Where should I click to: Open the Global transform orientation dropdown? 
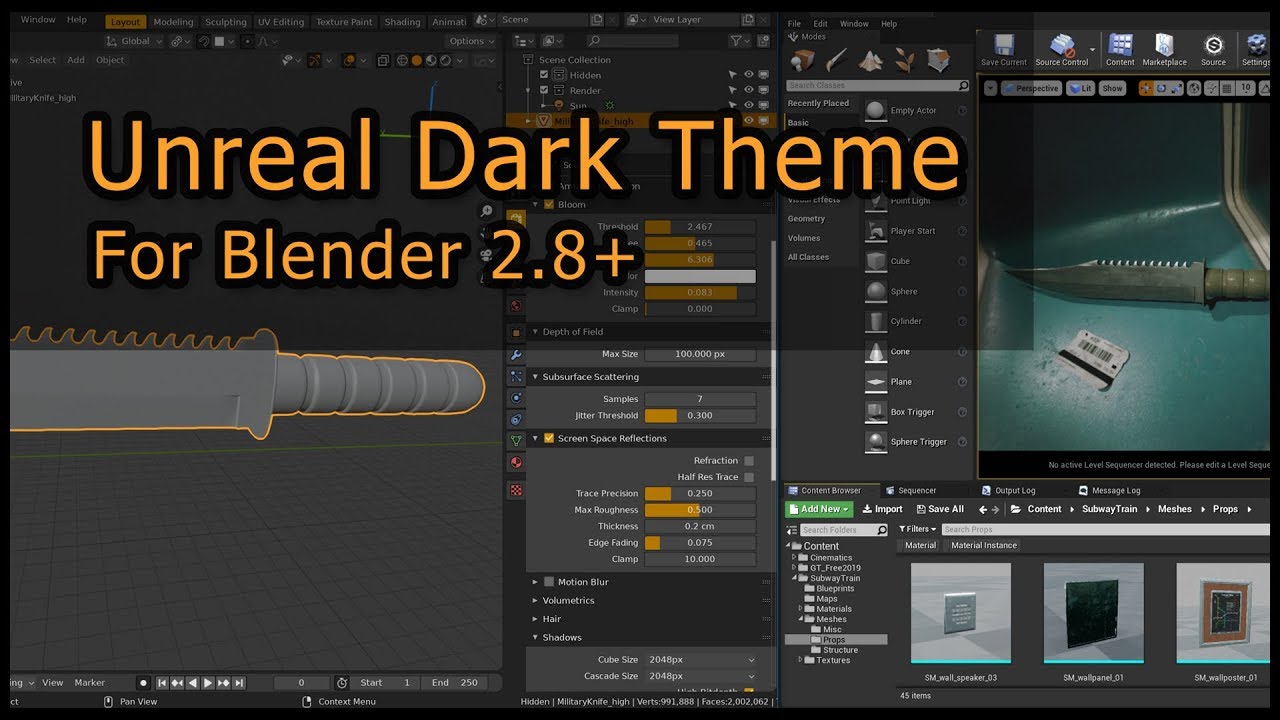click(x=134, y=41)
